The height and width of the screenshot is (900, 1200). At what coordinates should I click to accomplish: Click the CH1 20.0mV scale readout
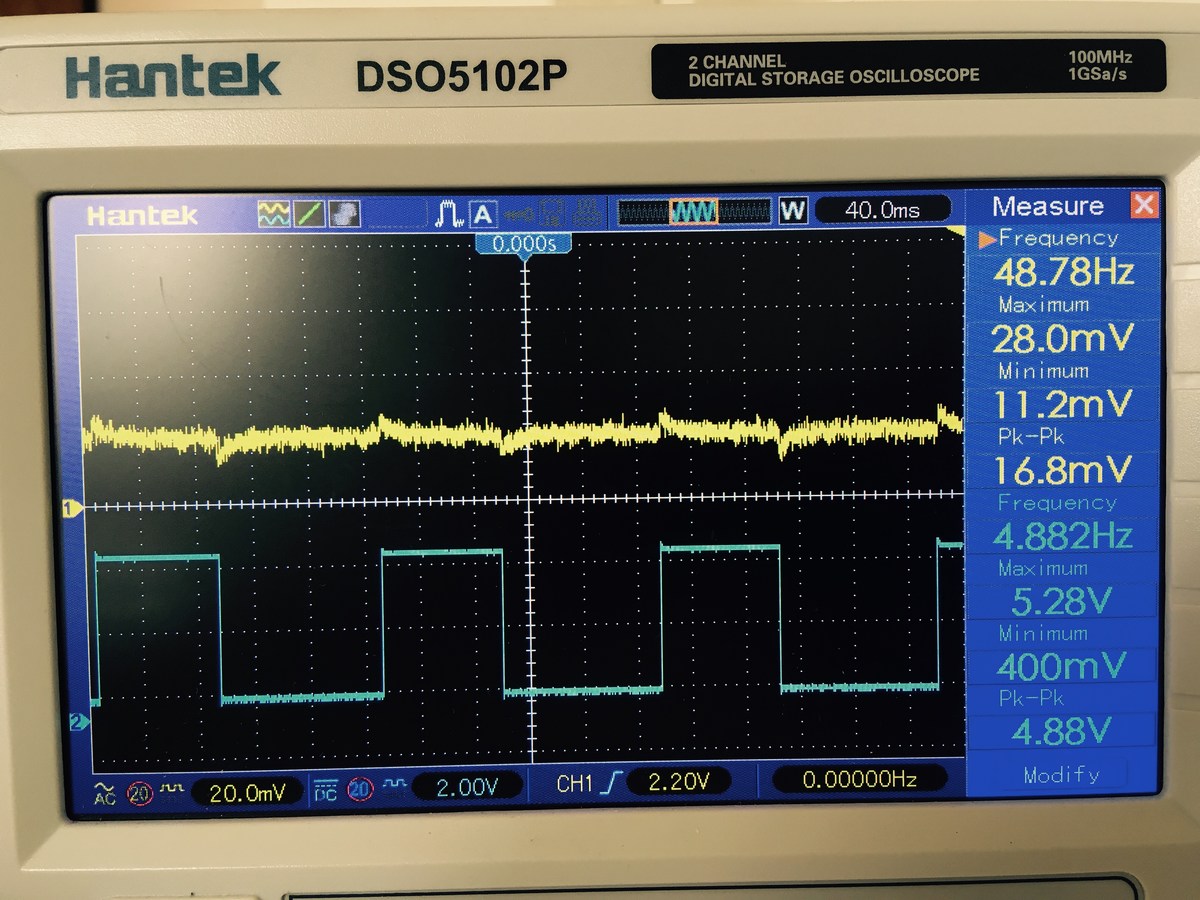(x=245, y=792)
